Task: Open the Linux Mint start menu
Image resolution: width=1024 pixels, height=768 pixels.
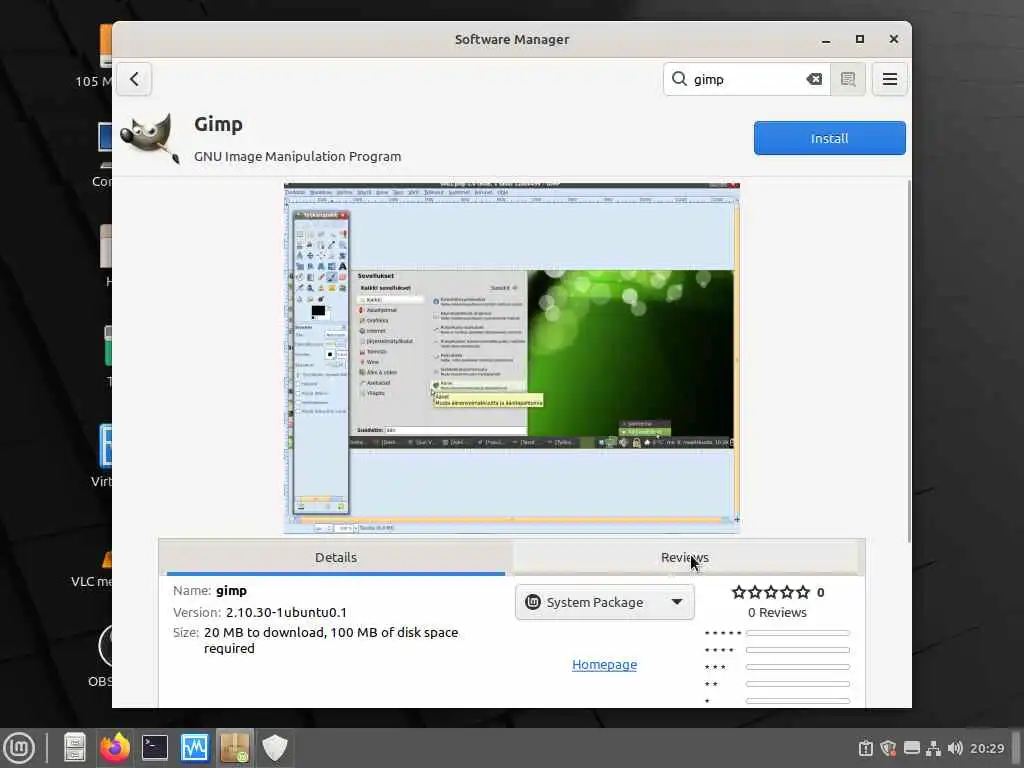Action: point(19,747)
